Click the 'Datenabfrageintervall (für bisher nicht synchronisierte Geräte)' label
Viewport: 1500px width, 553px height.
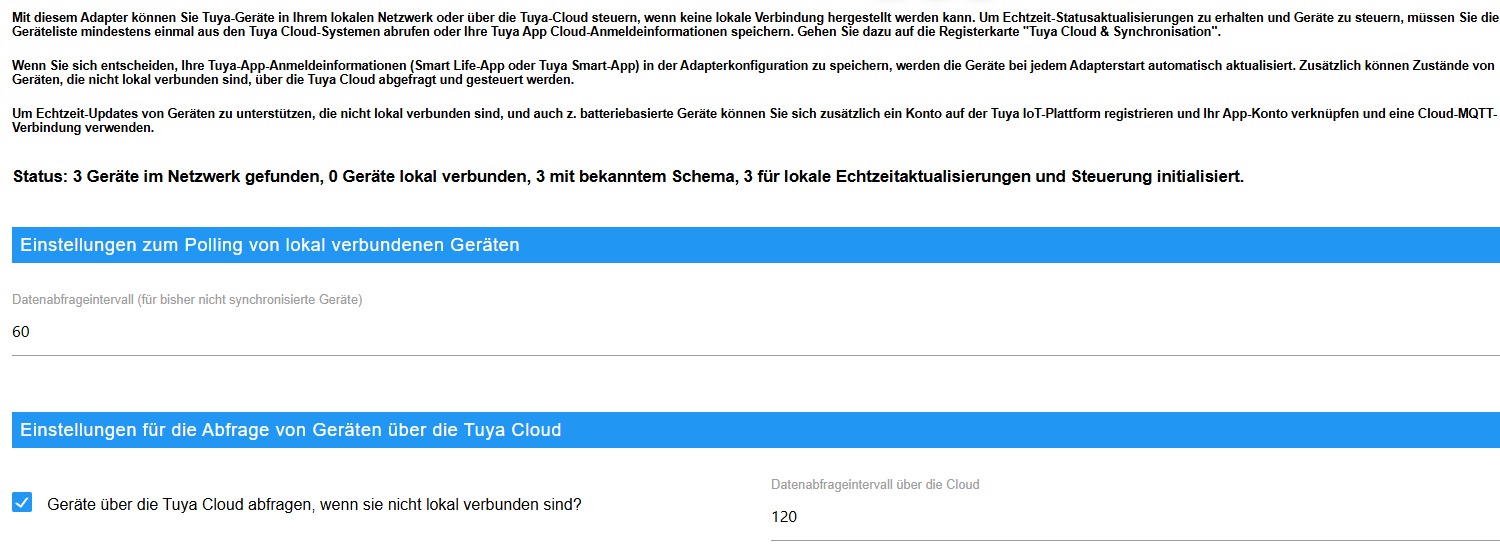(187, 299)
